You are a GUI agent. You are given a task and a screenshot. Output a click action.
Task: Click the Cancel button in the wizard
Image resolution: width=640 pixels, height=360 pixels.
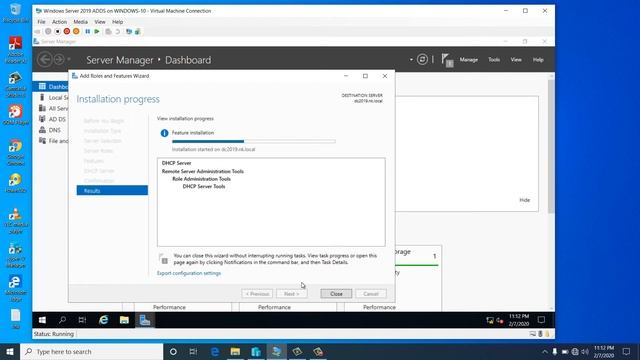371,294
